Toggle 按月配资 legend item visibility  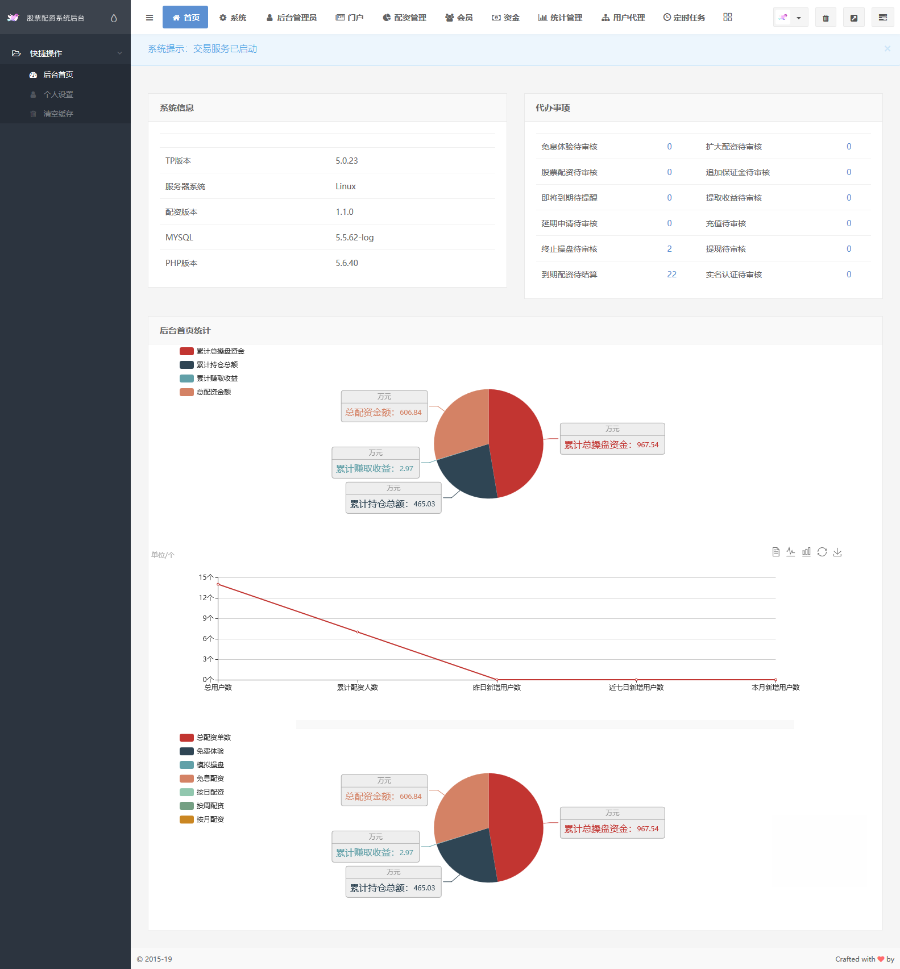(187, 819)
